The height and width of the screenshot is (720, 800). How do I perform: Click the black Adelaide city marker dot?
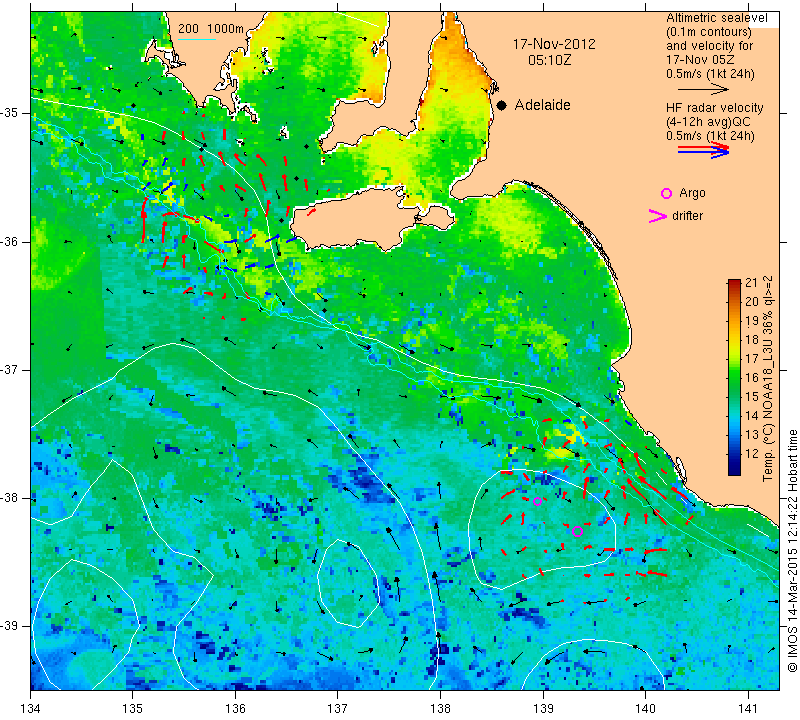click(x=502, y=105)
